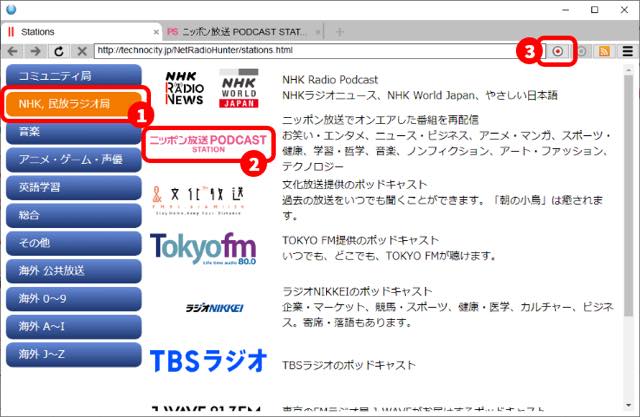
Task: Click the scrollbar down arrow
Action: click(629, 405)
